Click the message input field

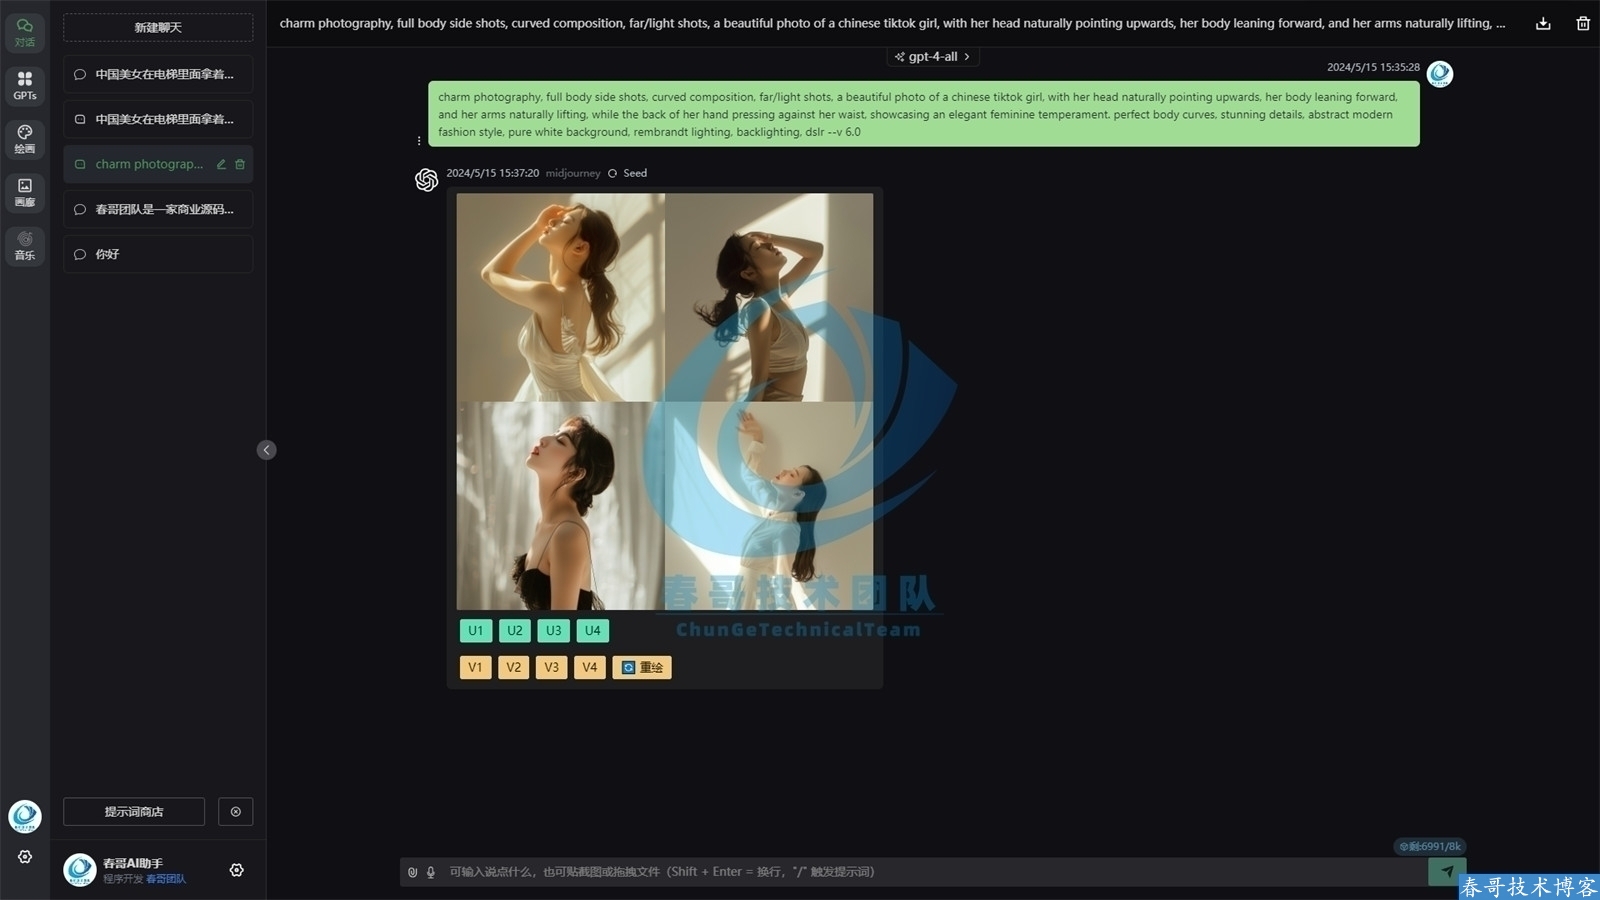click(900, 872)
